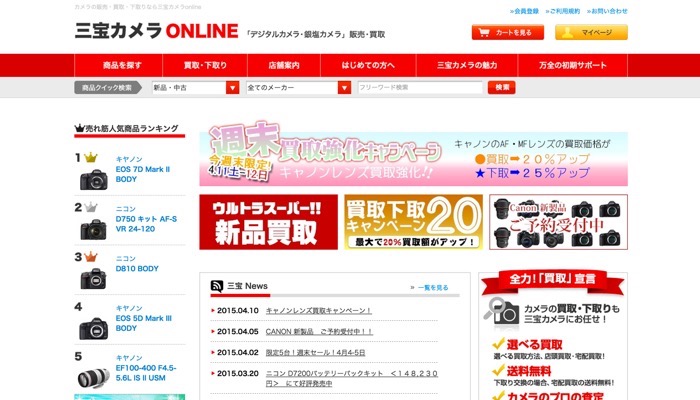Open 三宝カメラの魅力 navigation tab
The width and height of the screenshot is (700, 400).
click(467, 65)
